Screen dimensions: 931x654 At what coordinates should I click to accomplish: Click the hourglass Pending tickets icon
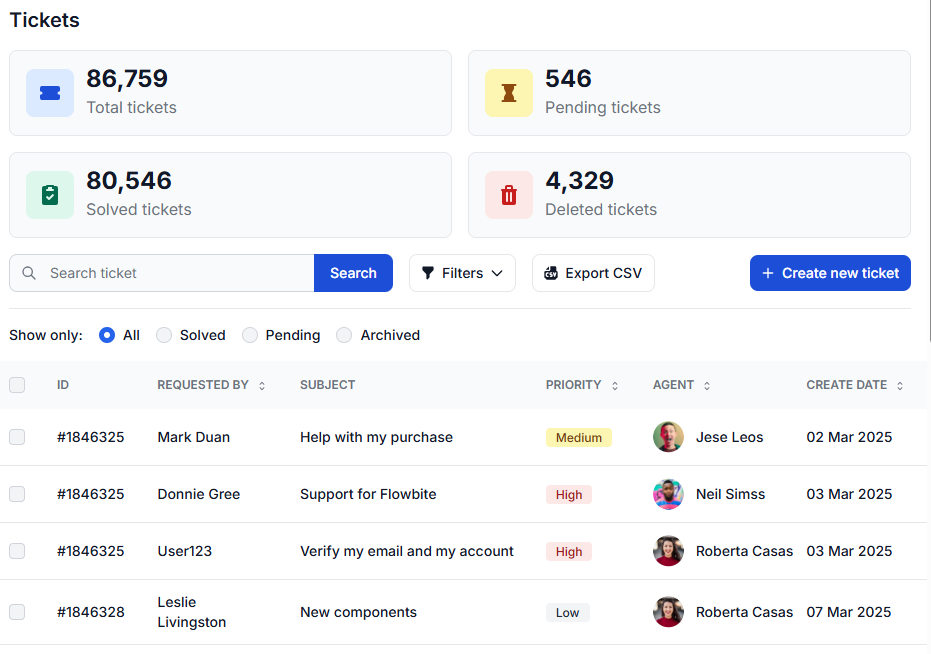pyautogui.click(x=509, y=93)
